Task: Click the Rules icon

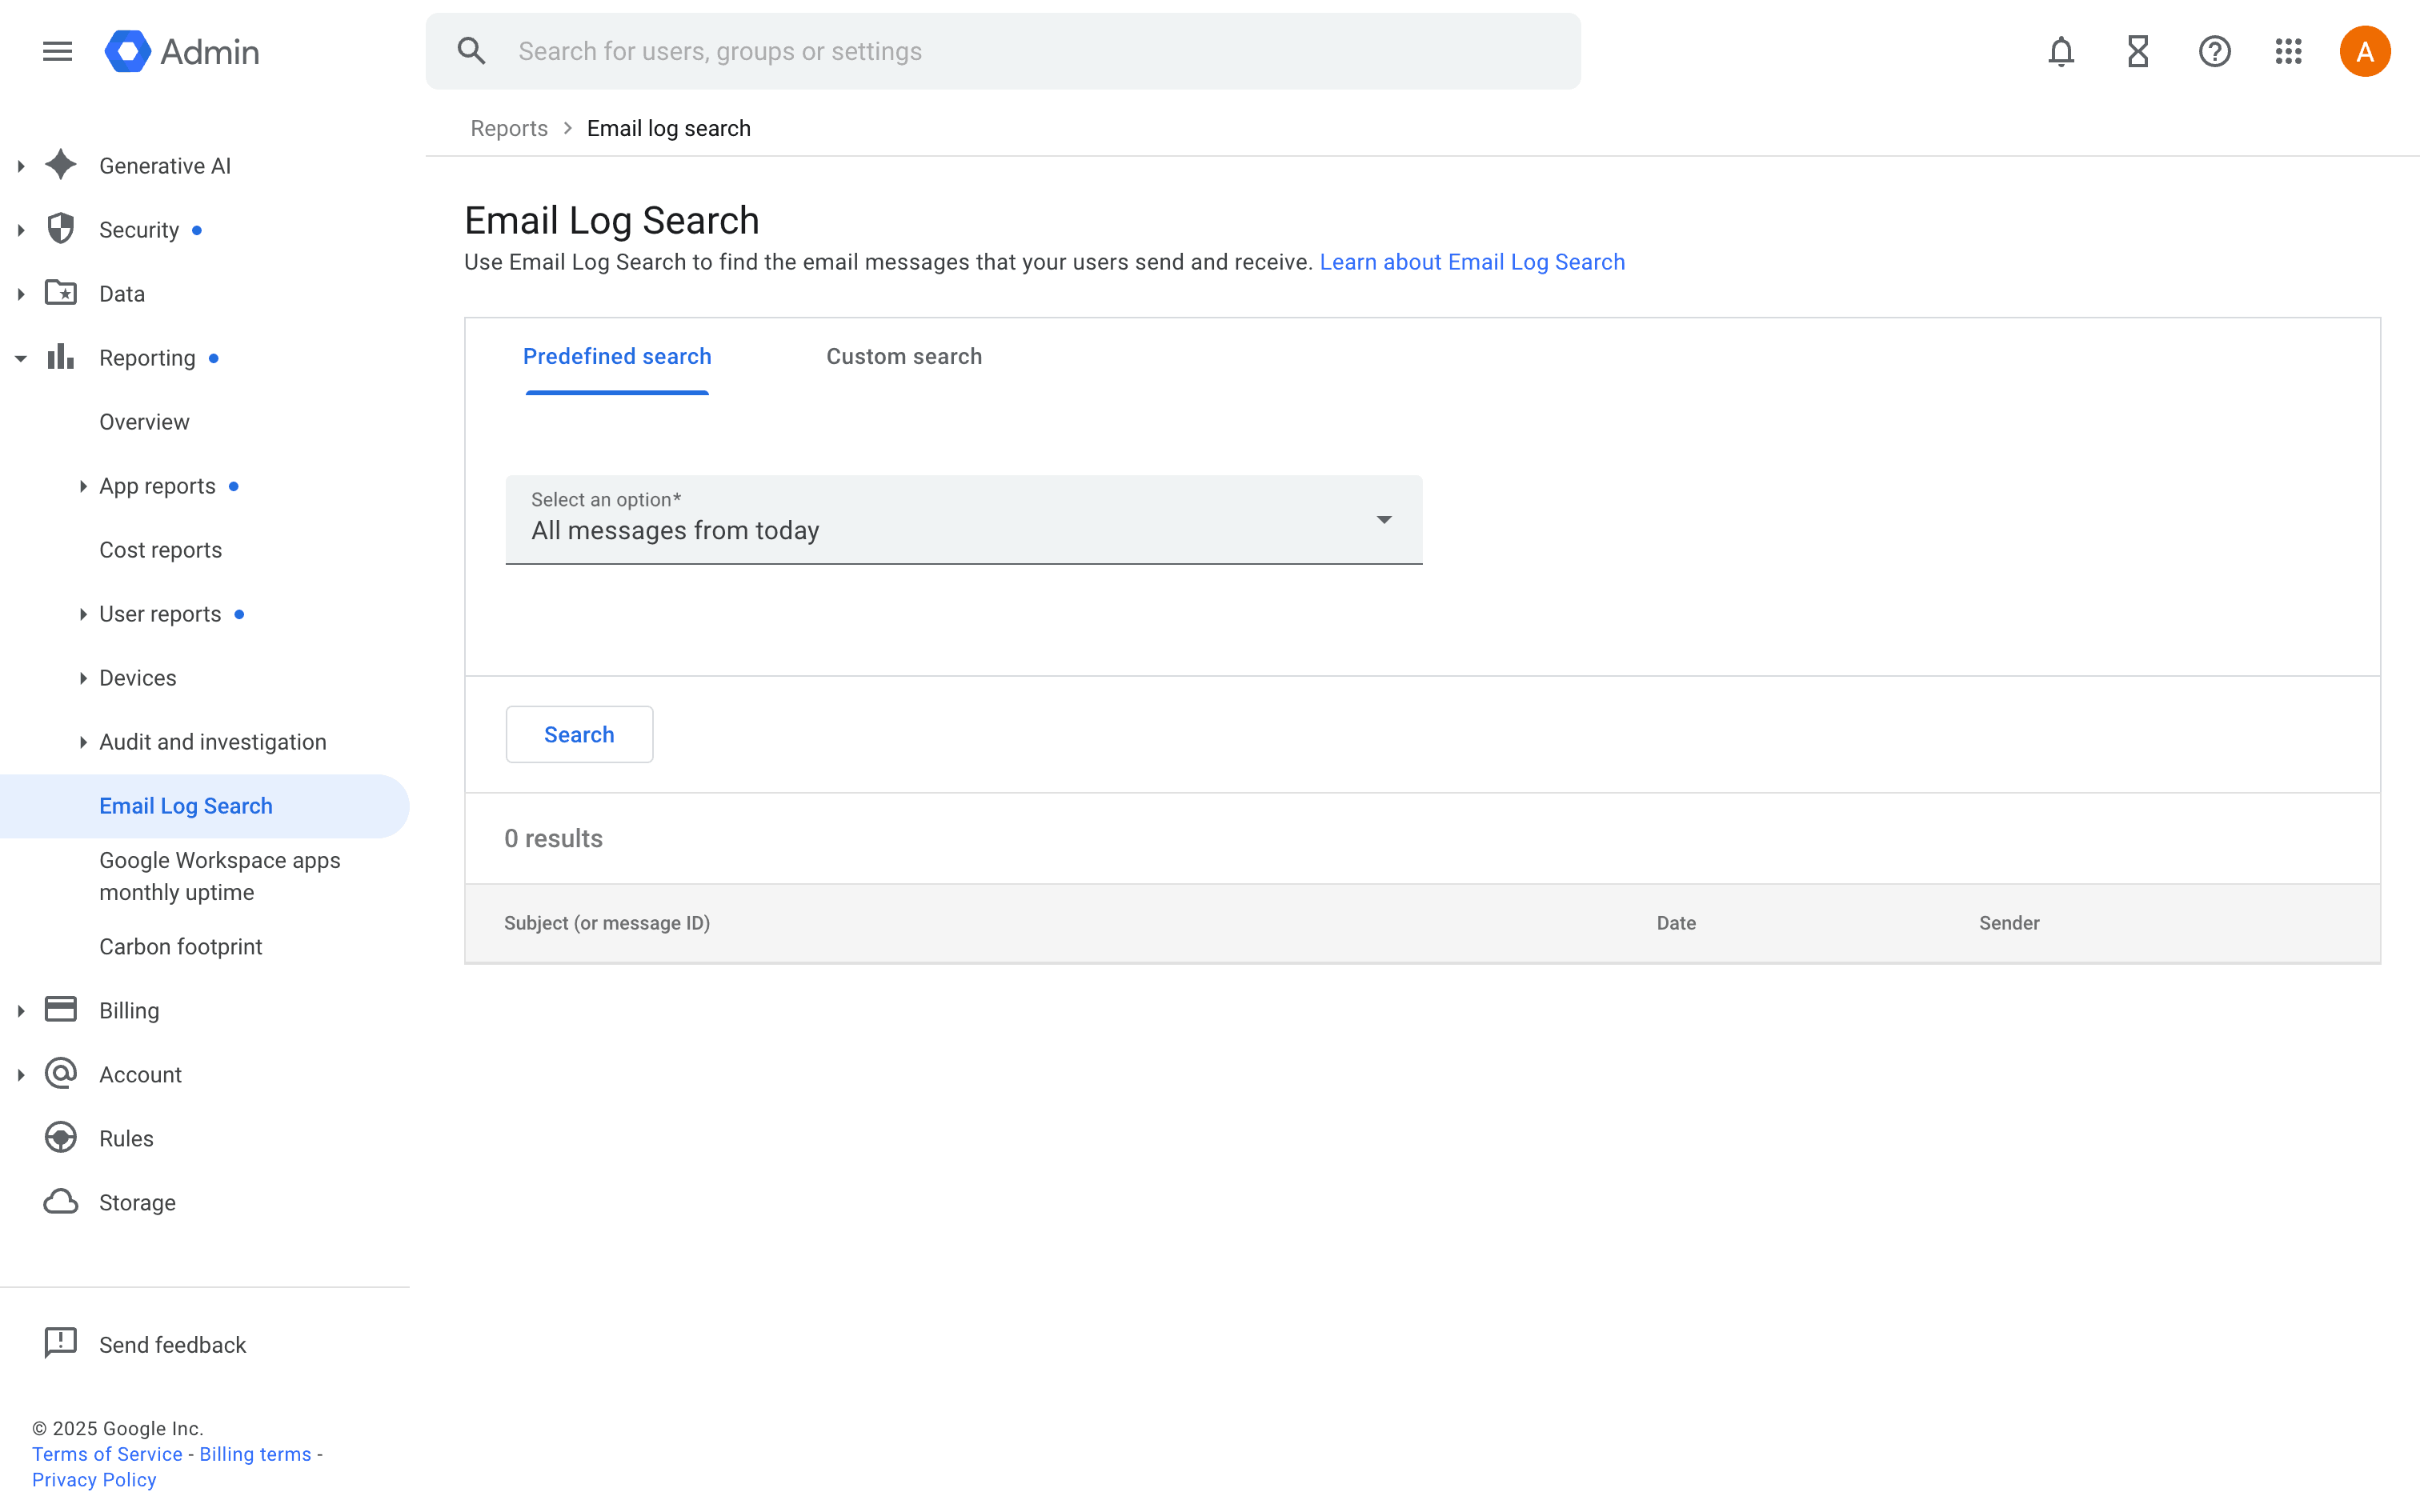Action: [61, 1137]
